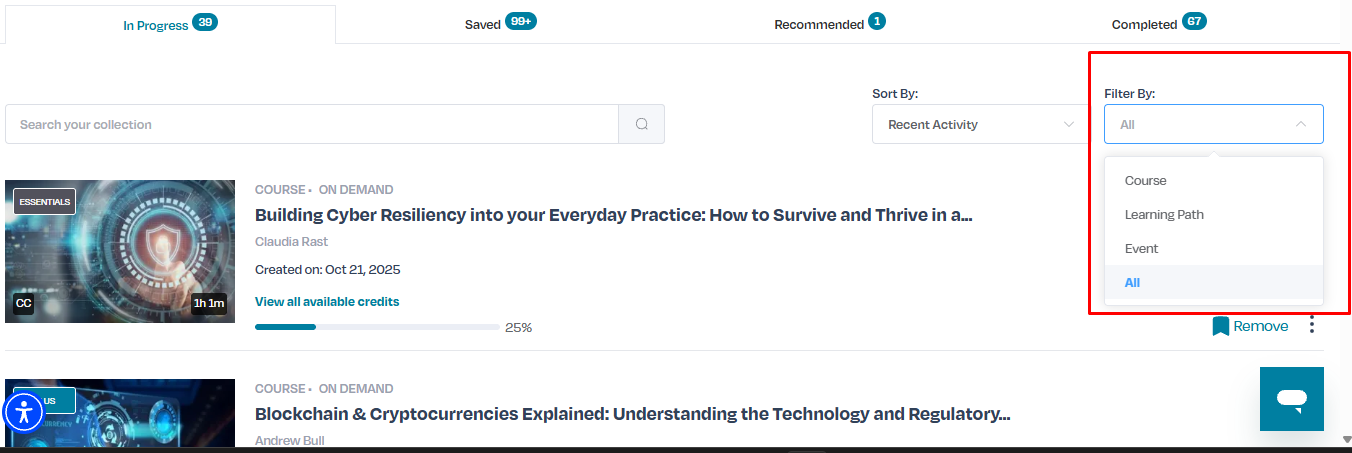Open three-dot menu for Cyber Resiliency course
The width and height of the screenshot is (1352, 453).
tap(1312, 325)
